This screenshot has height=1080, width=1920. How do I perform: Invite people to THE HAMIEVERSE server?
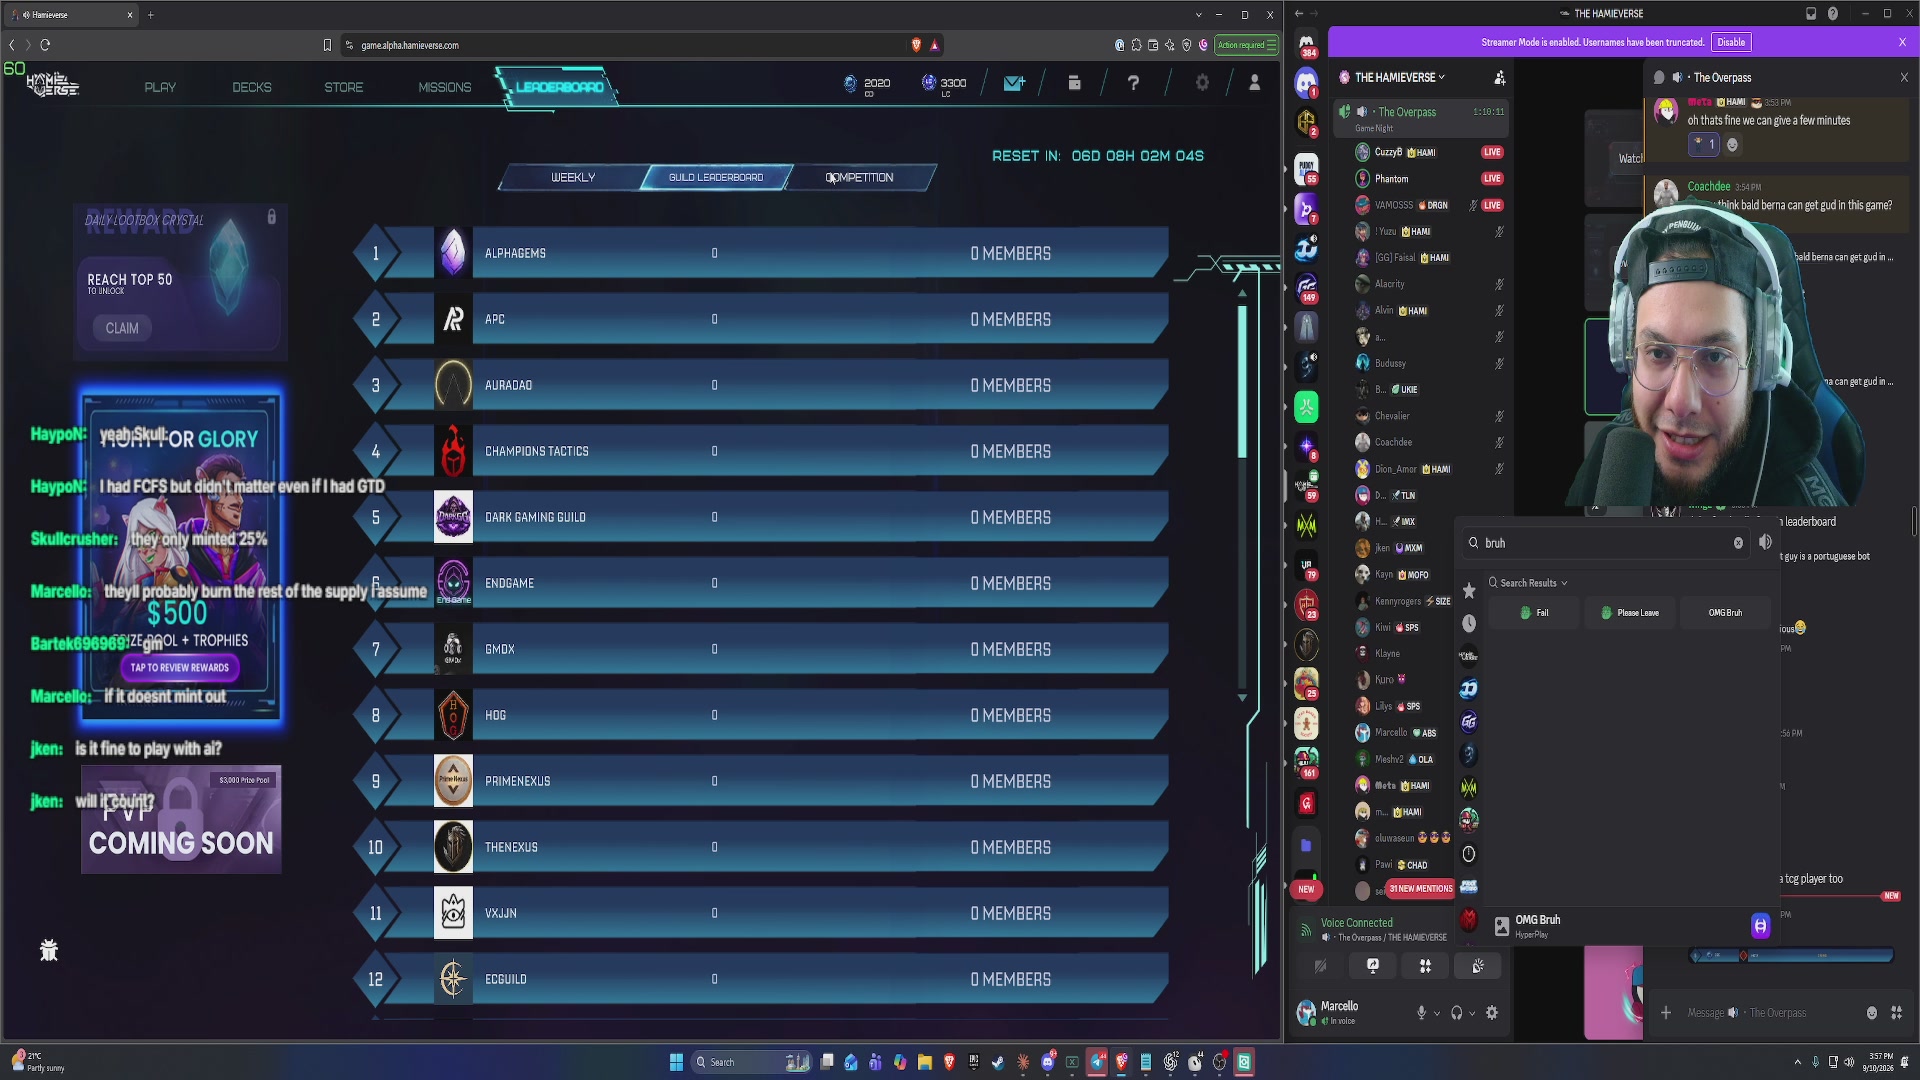point(1499,78)
